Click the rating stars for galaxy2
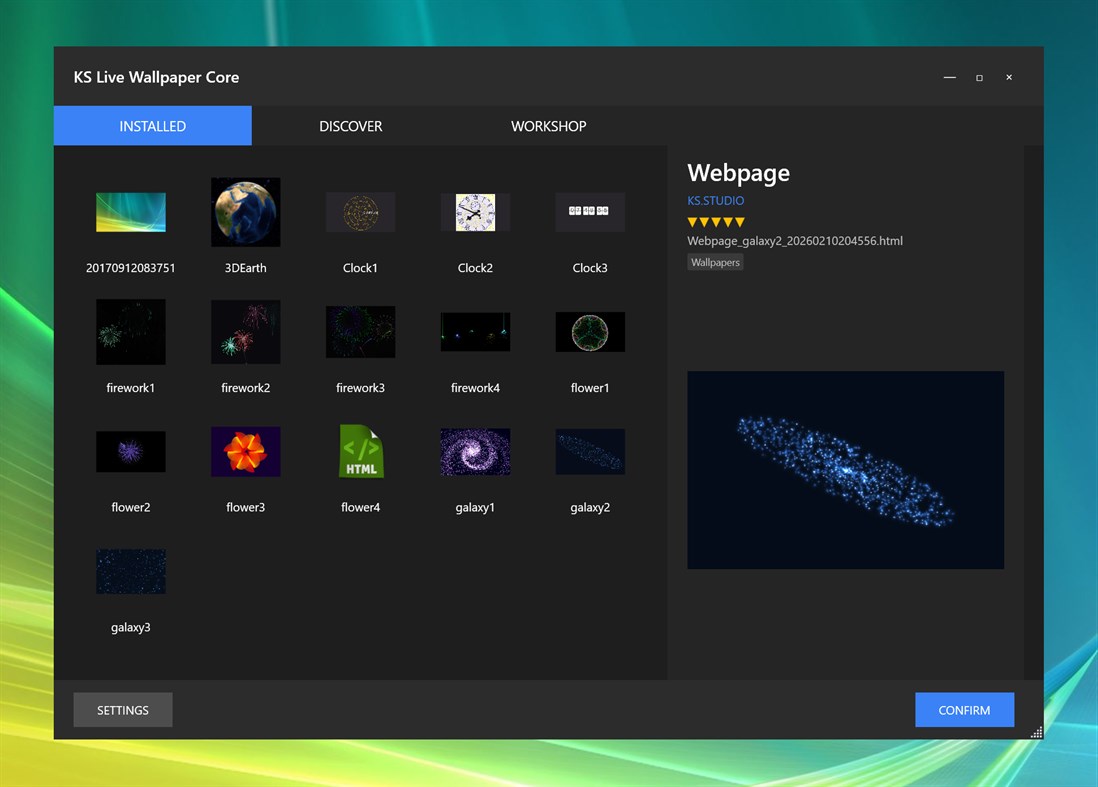The height and width of the screenshot is (787, 1098). point(714,222)
